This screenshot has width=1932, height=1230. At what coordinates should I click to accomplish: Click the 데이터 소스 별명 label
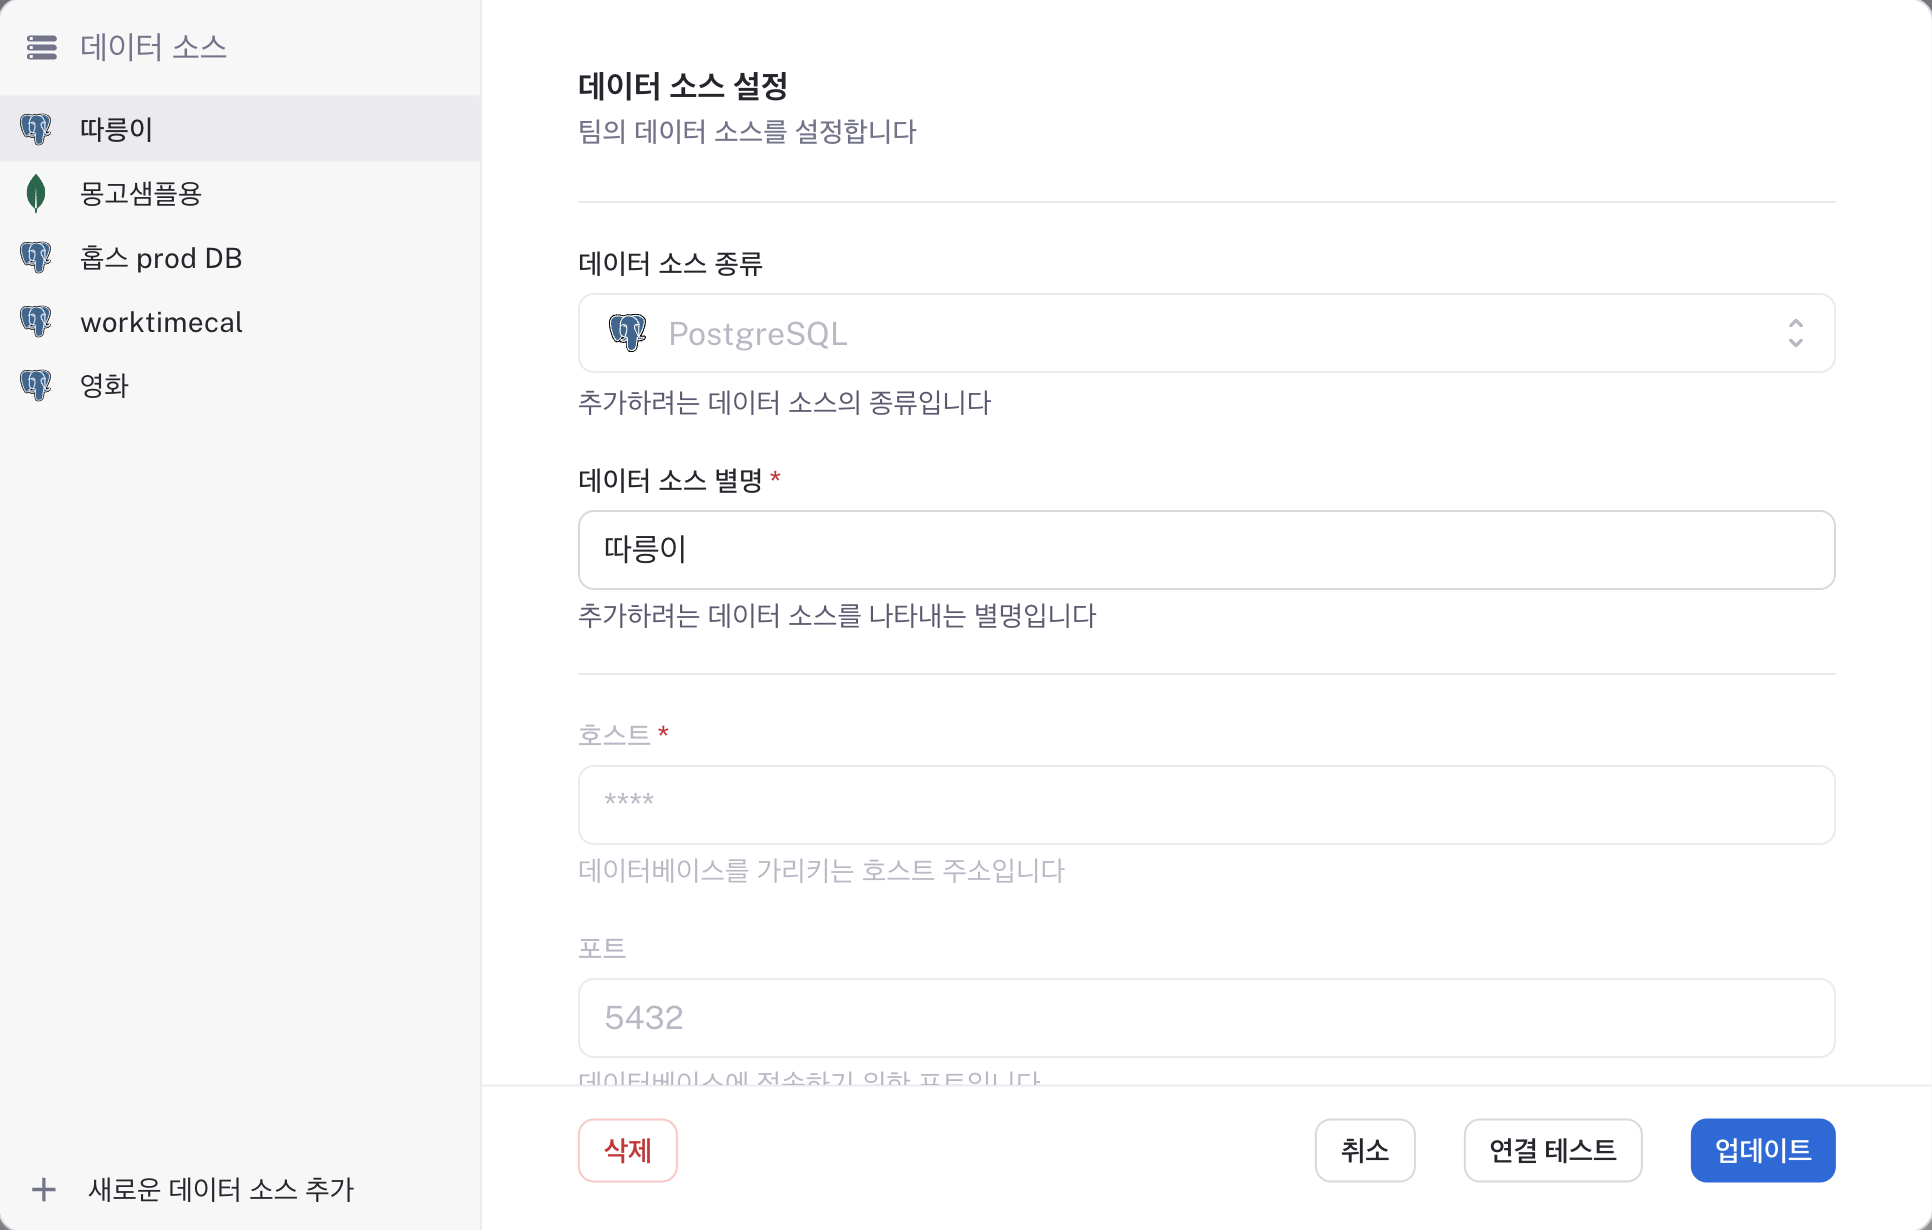[x=670, y=481]
